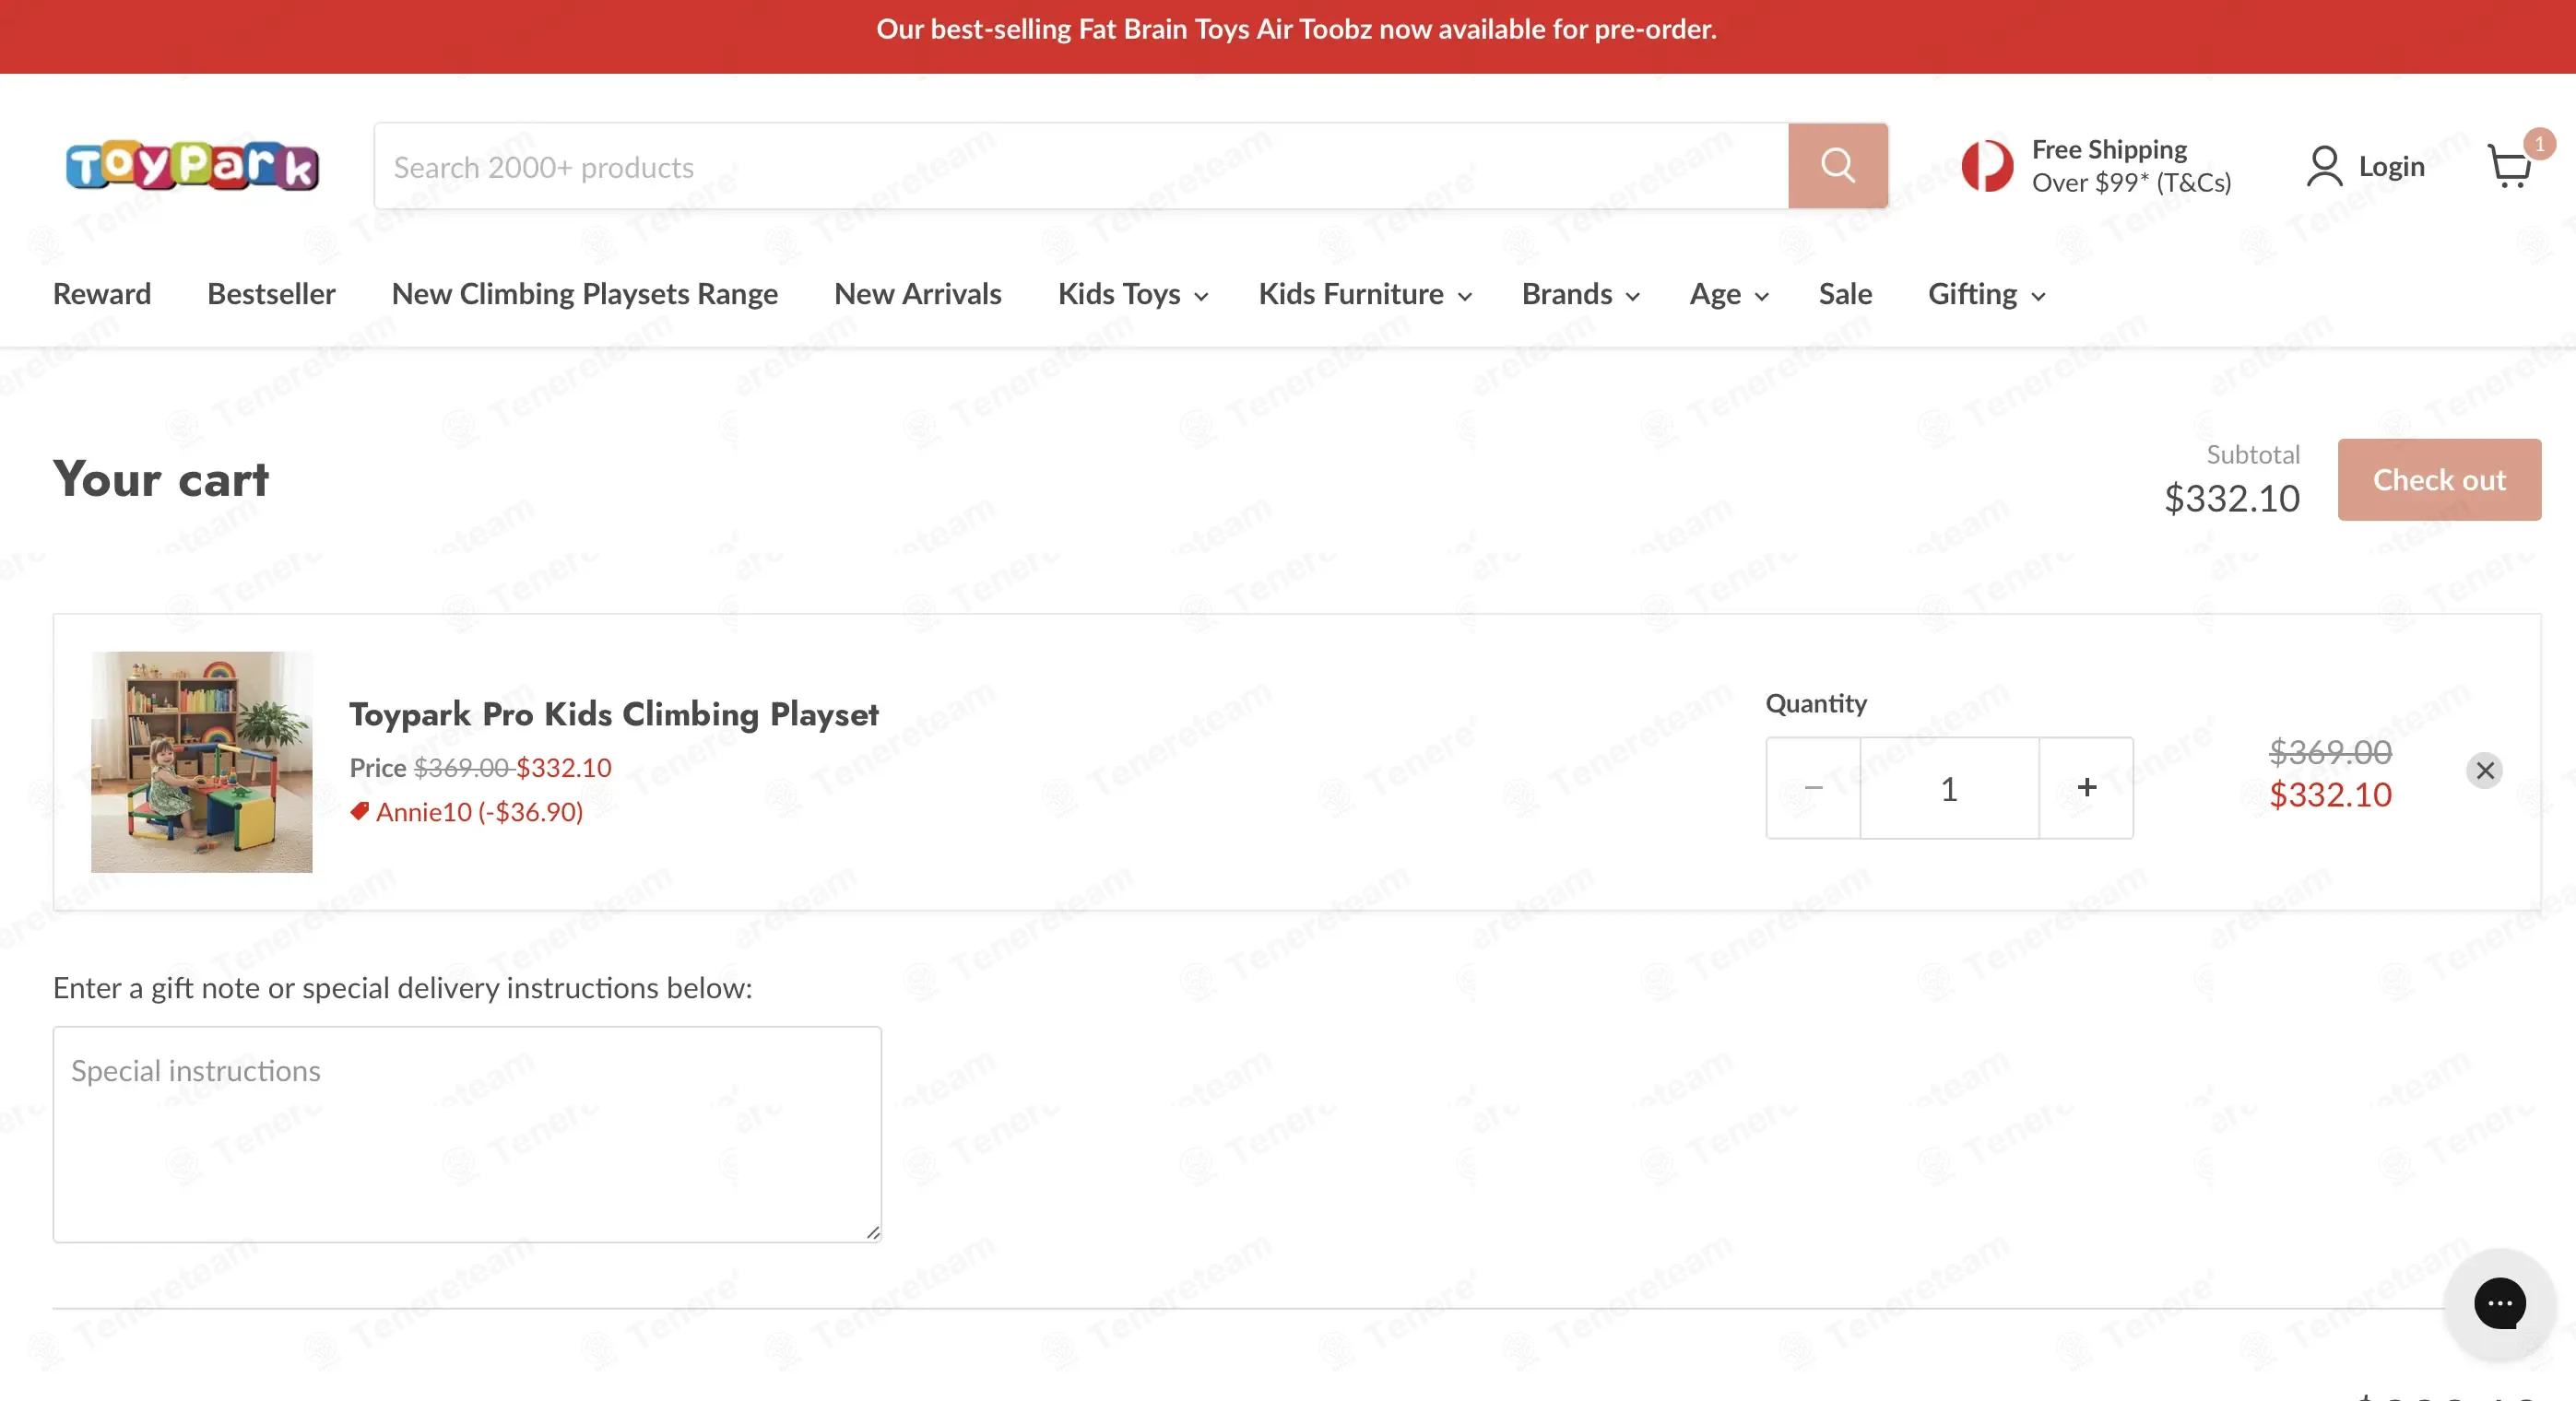Open the Sale page

click(x=1845, y=294)
